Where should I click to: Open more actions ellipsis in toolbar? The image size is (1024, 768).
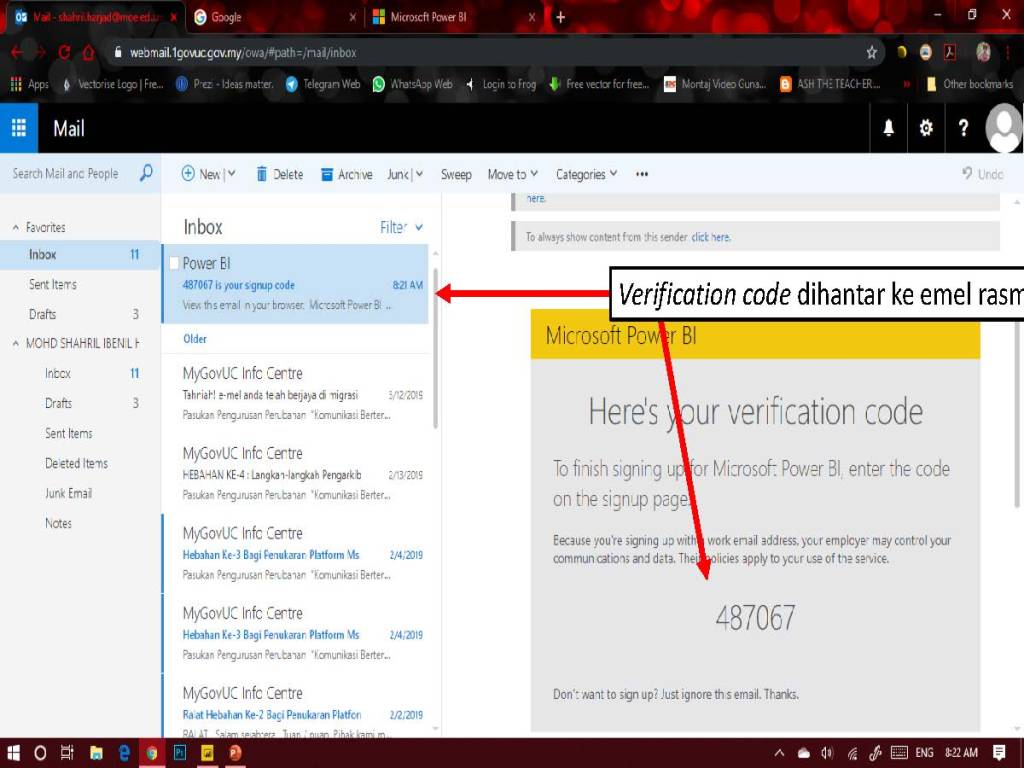(x=642, y=174)
